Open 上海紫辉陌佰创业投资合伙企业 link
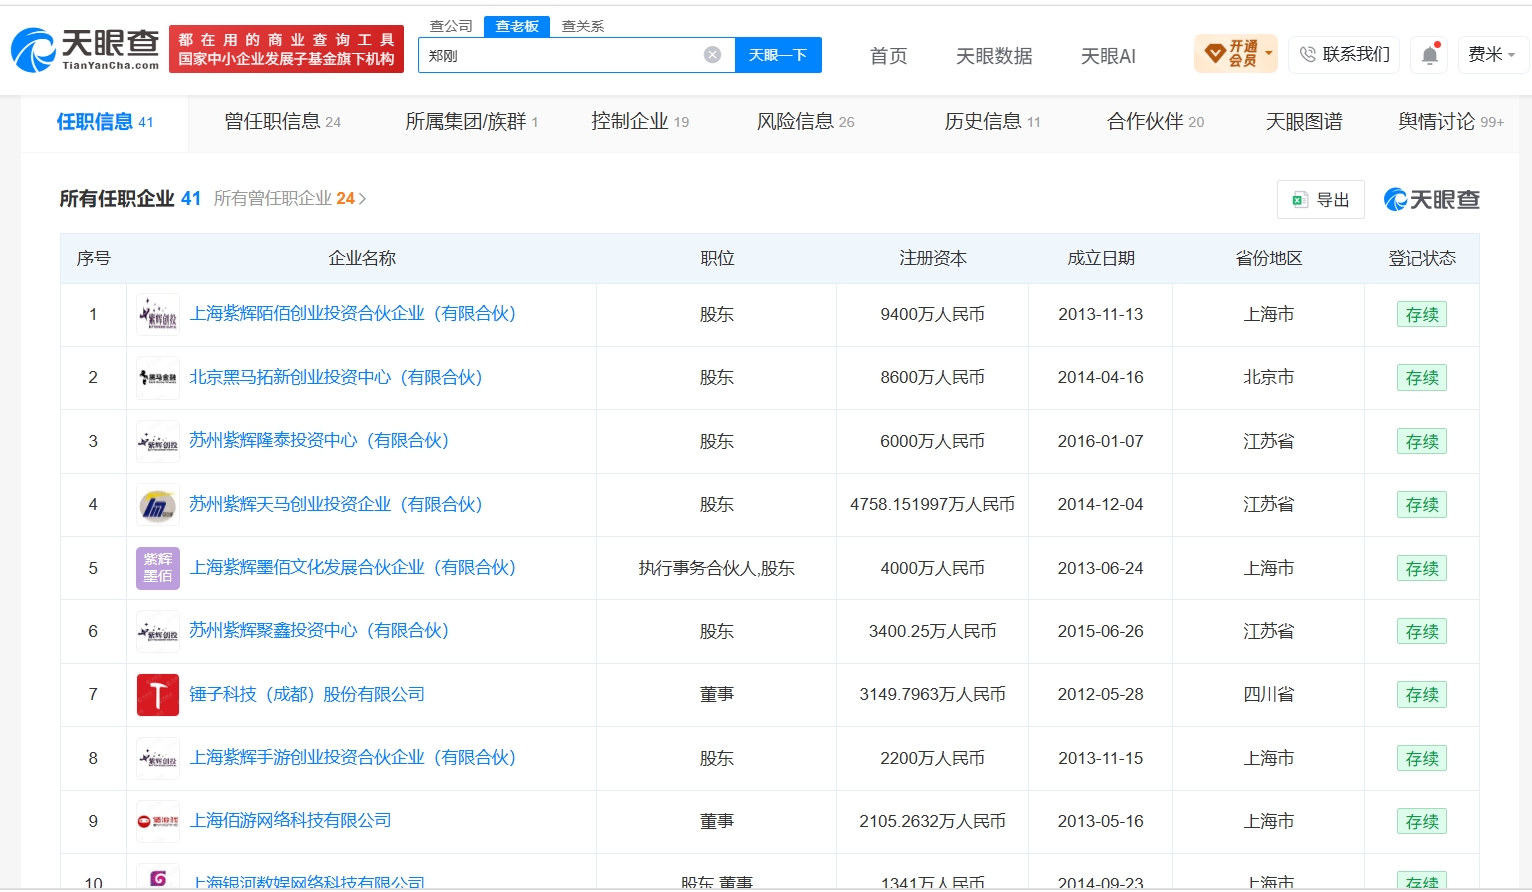This screenshot has height=892, width=1532. 353,314
